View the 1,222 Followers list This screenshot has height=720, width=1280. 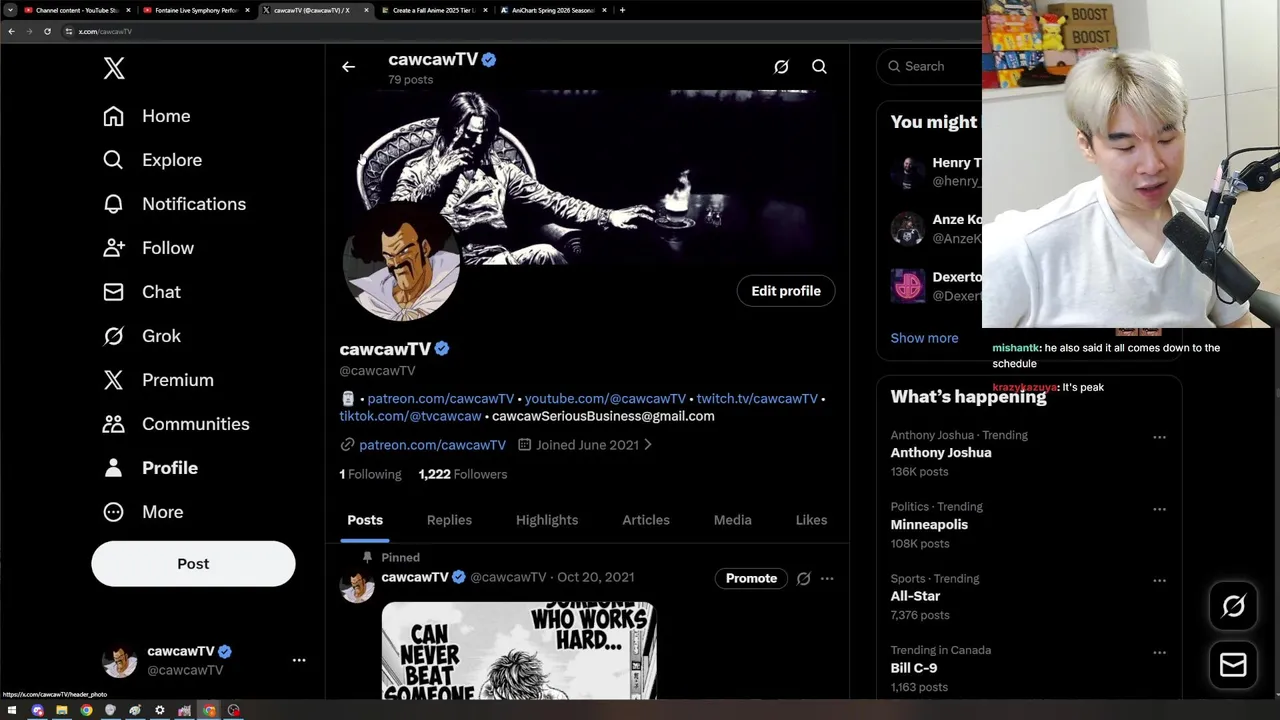click(x=462, y=474)
